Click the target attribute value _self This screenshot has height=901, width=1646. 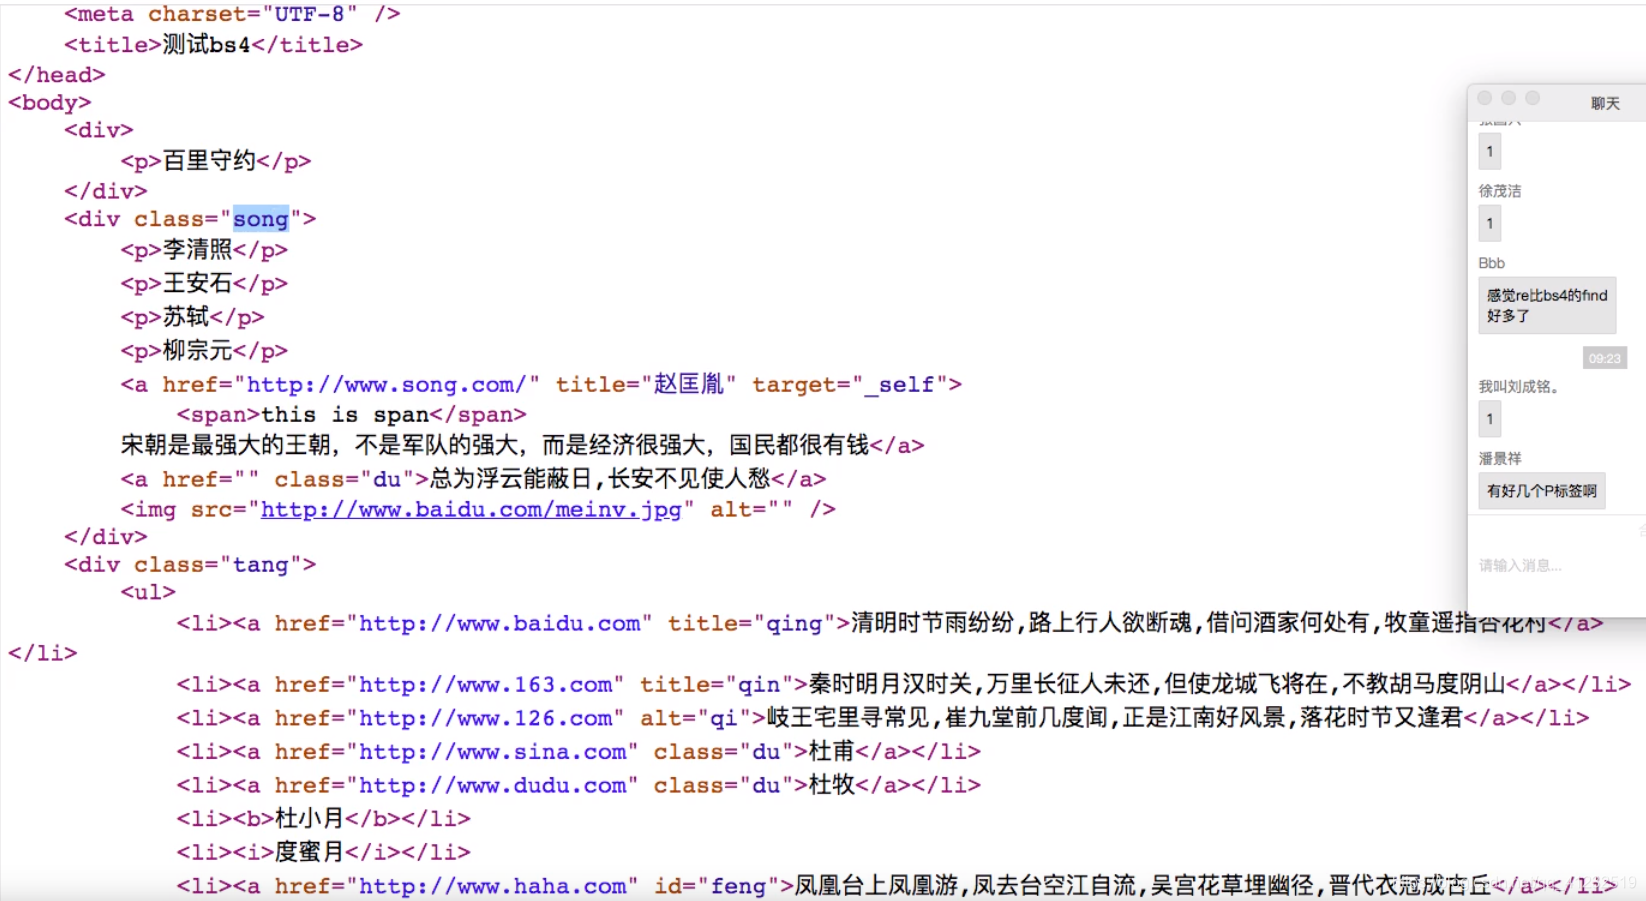tap(900, 385)
